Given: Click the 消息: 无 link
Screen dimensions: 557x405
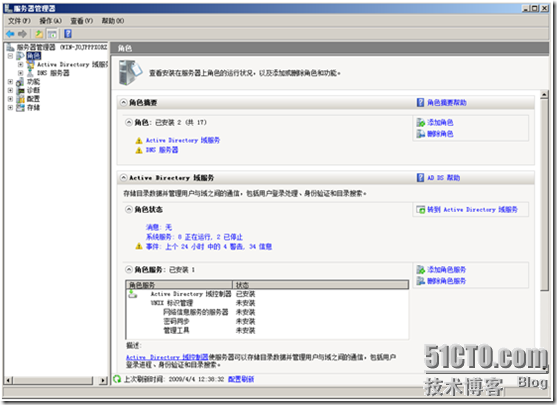Looking at the screenshot, I should (159, 227).
